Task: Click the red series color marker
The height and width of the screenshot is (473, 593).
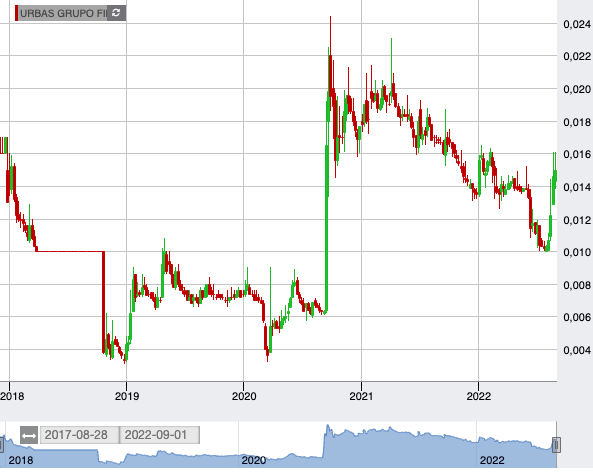Action: 16,13
